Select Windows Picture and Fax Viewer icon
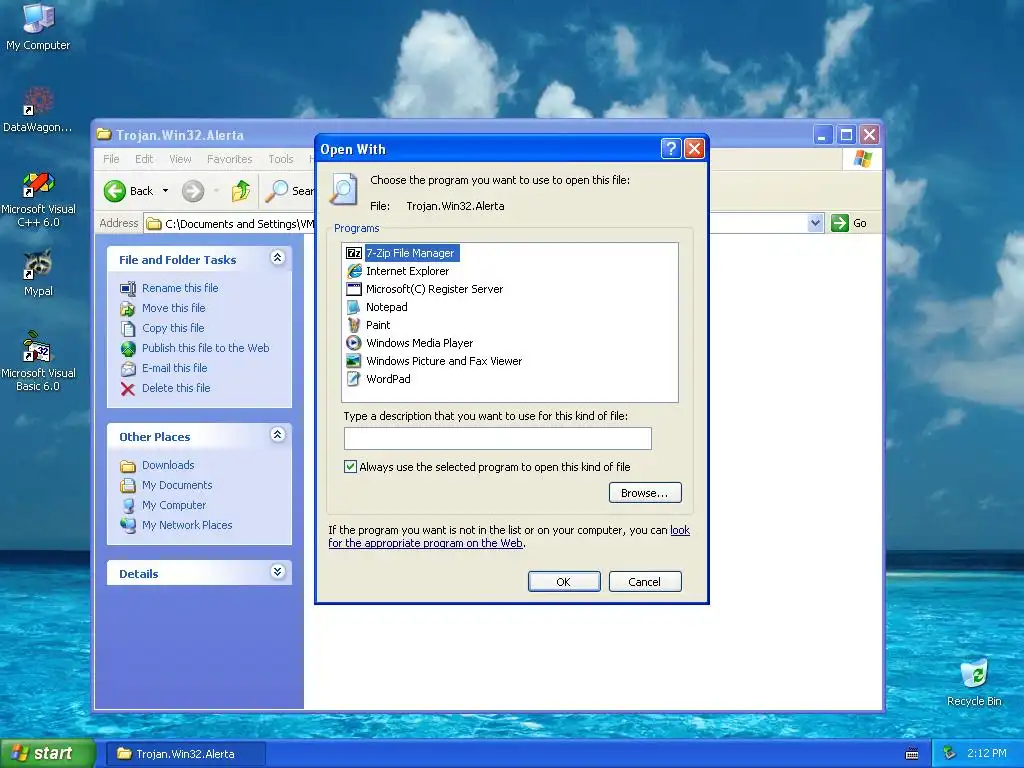The height and width of the screenshot is (768, 1024). [x=354, y=360]
